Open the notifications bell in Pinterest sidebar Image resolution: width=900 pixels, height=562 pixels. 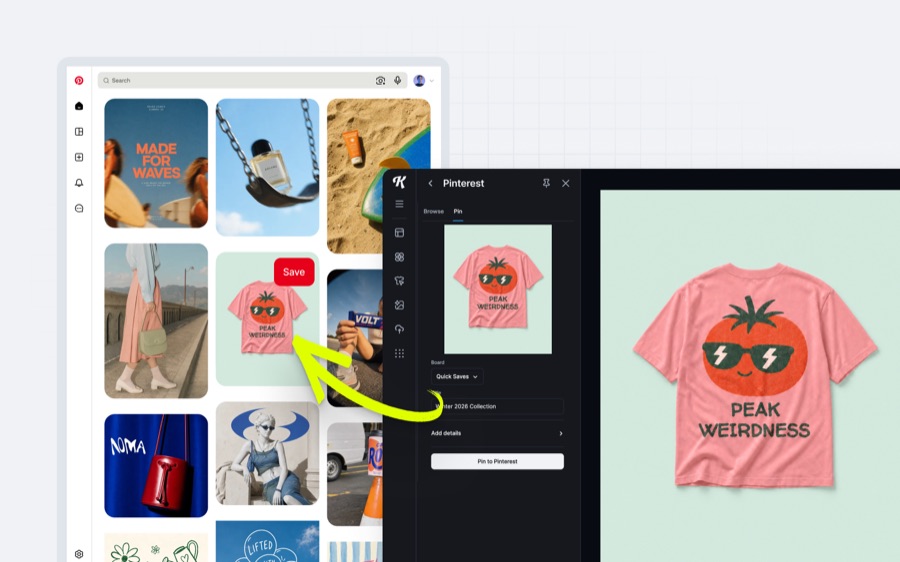[79, 183]
